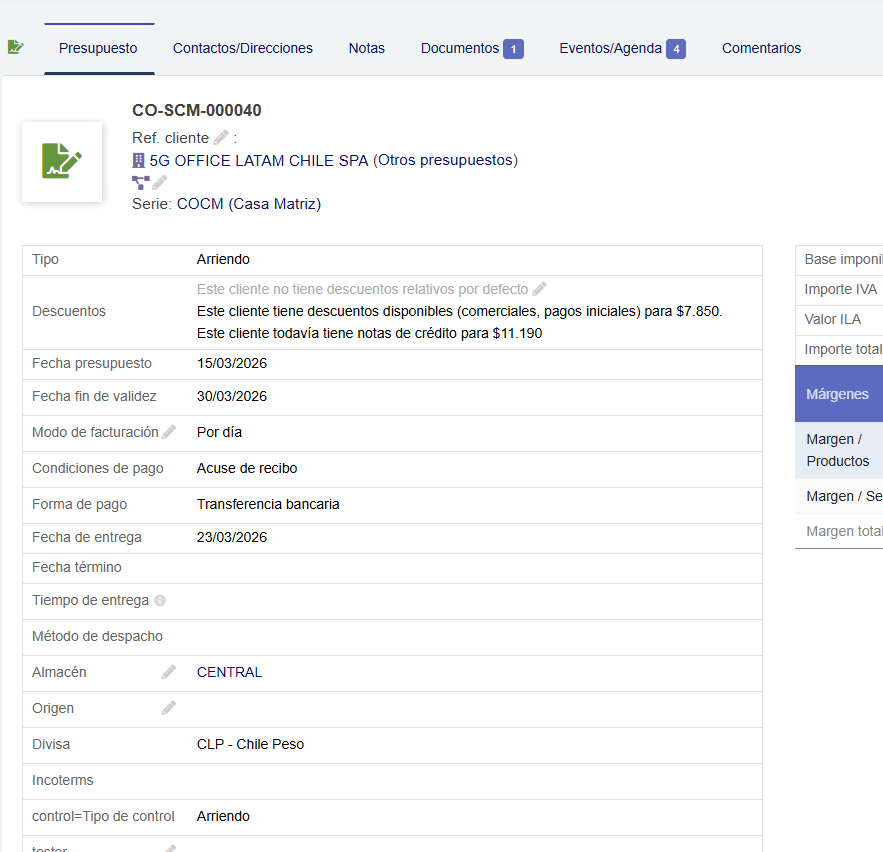Edit the Origen field pencil icon

169,708
